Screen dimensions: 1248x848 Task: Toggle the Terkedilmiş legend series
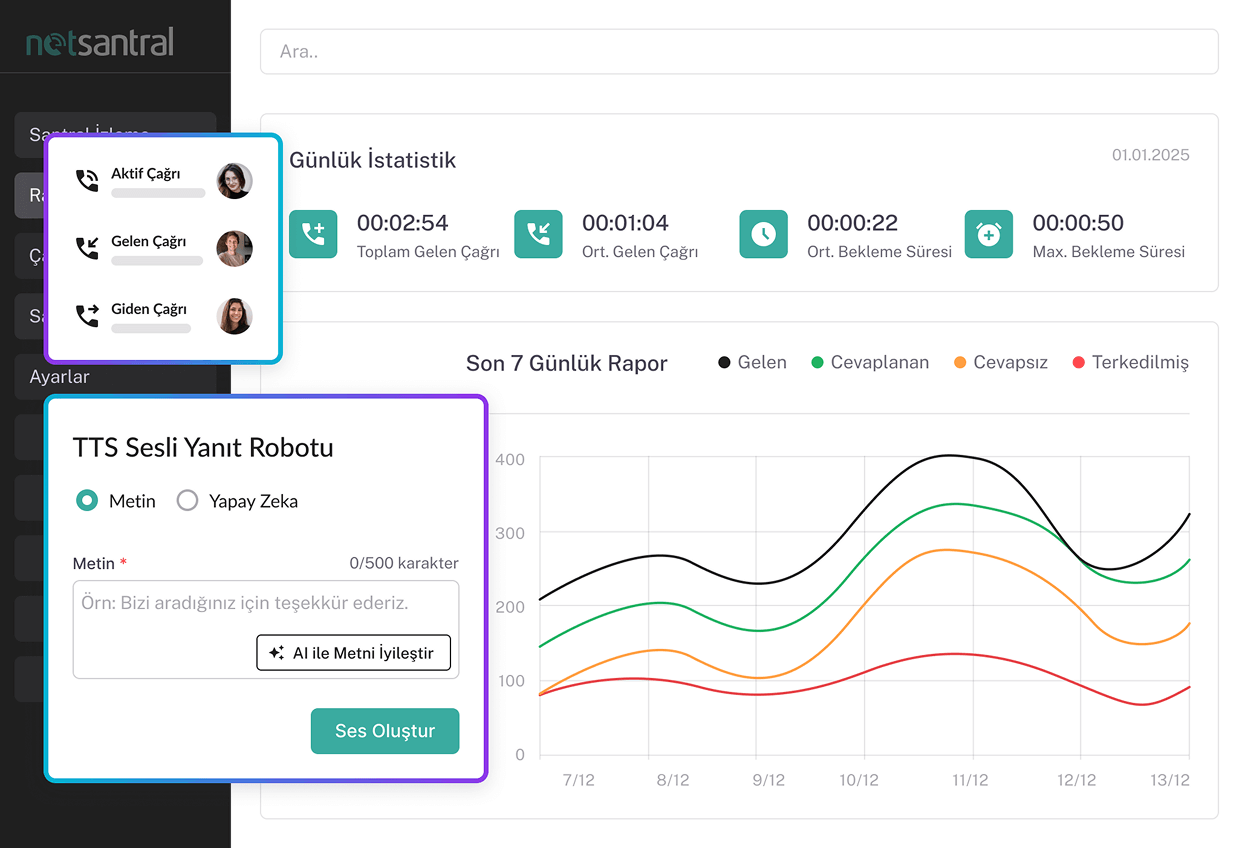1130,362
